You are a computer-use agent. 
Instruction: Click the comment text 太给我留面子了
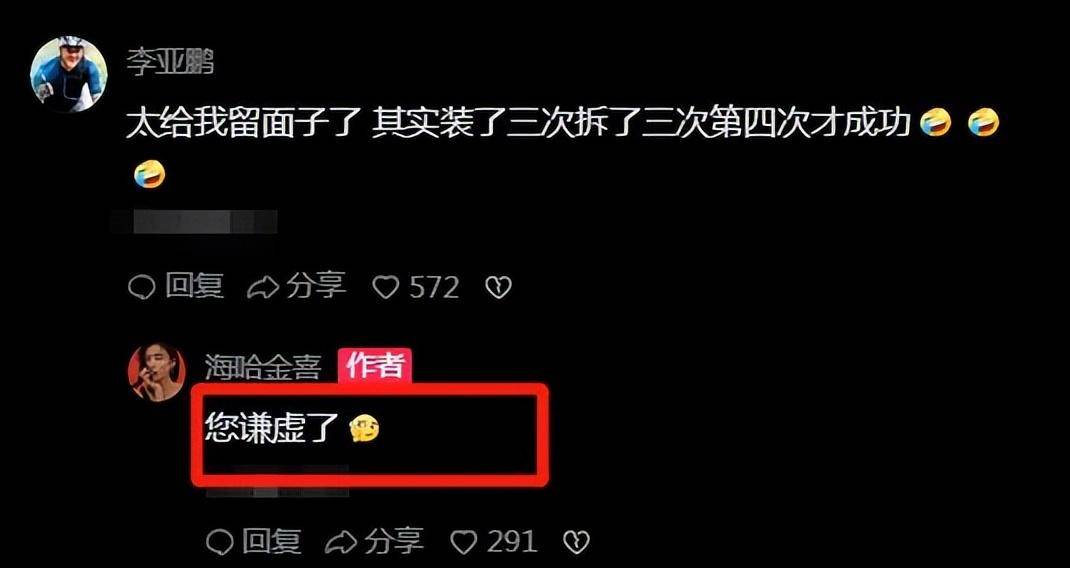(244, 126)
